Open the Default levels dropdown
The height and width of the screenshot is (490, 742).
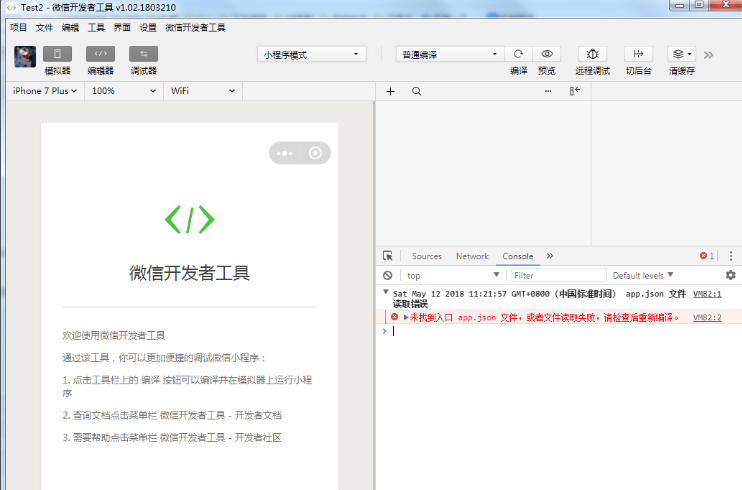[643, 275]
